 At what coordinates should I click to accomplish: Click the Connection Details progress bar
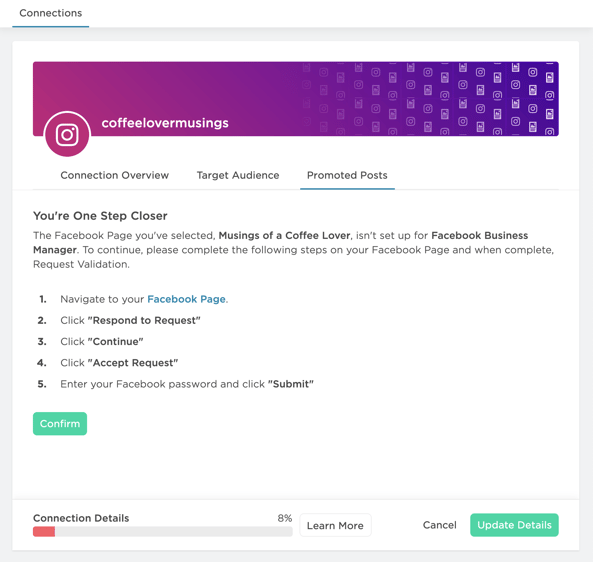[163, 531]
